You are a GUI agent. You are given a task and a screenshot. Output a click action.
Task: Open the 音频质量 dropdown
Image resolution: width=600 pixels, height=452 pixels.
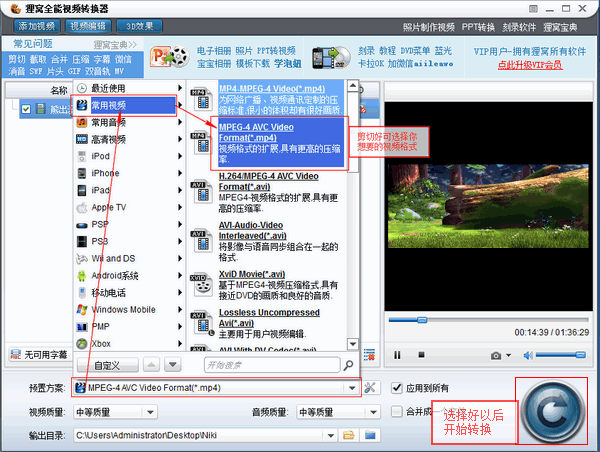tap(338, 412)
